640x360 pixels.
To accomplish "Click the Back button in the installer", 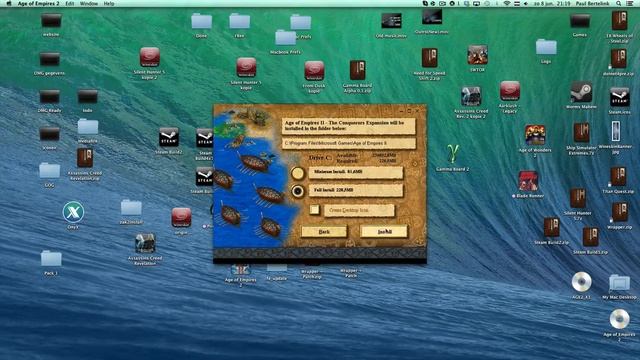I will tap(324, 231).
